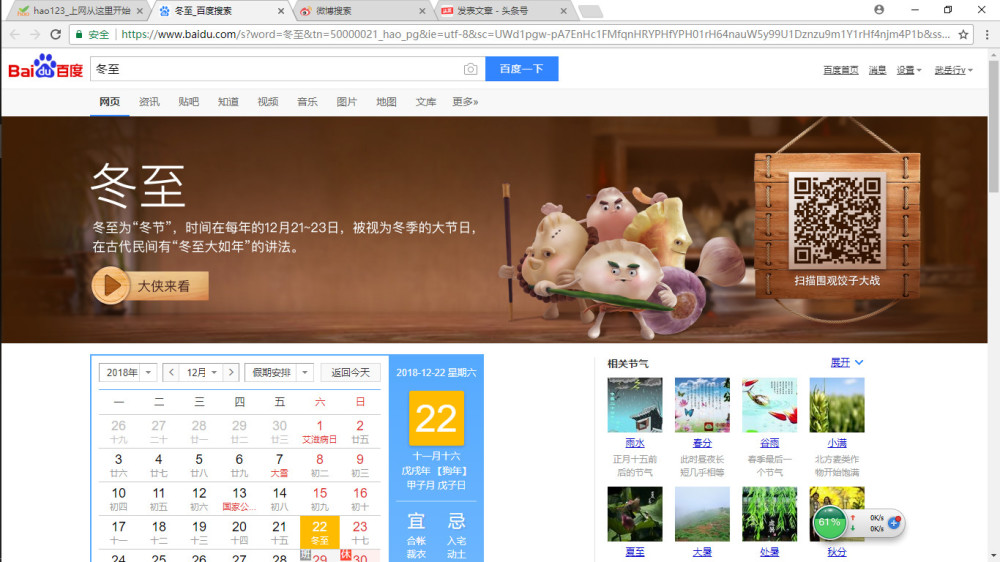Open the 谷雨 solar term link
Image resolution: width=1000 pixels, height=562 pixels.
pyautogui.click(x=770, y=443)
